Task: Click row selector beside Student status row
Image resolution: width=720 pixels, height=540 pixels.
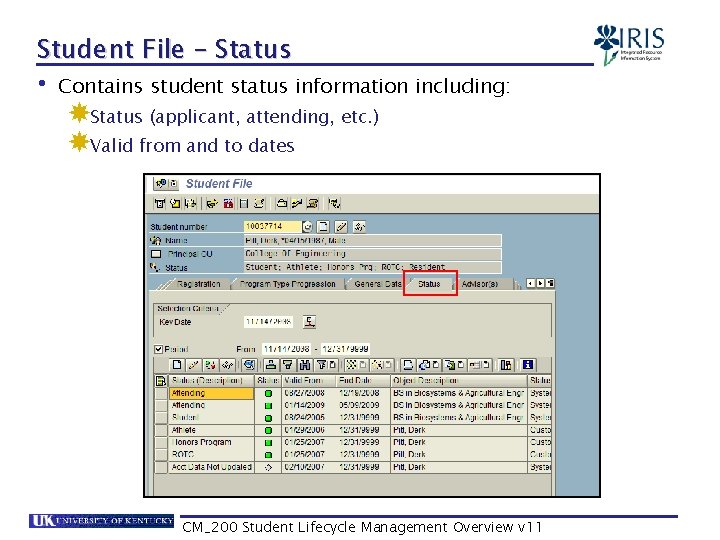Action: [x=161, y=418]
